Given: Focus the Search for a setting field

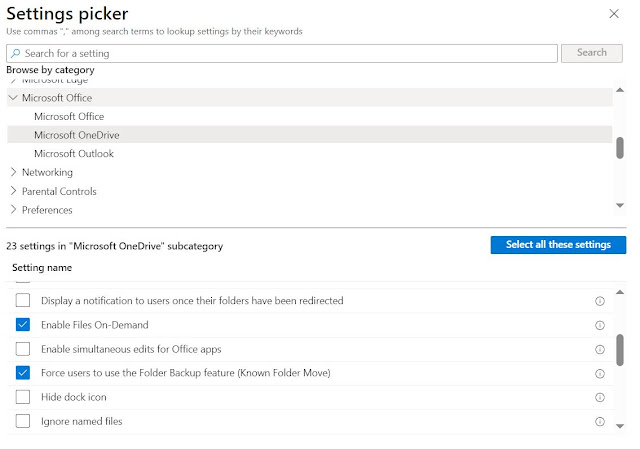Looking at the screenshot, I should click(x=282, y=53).
